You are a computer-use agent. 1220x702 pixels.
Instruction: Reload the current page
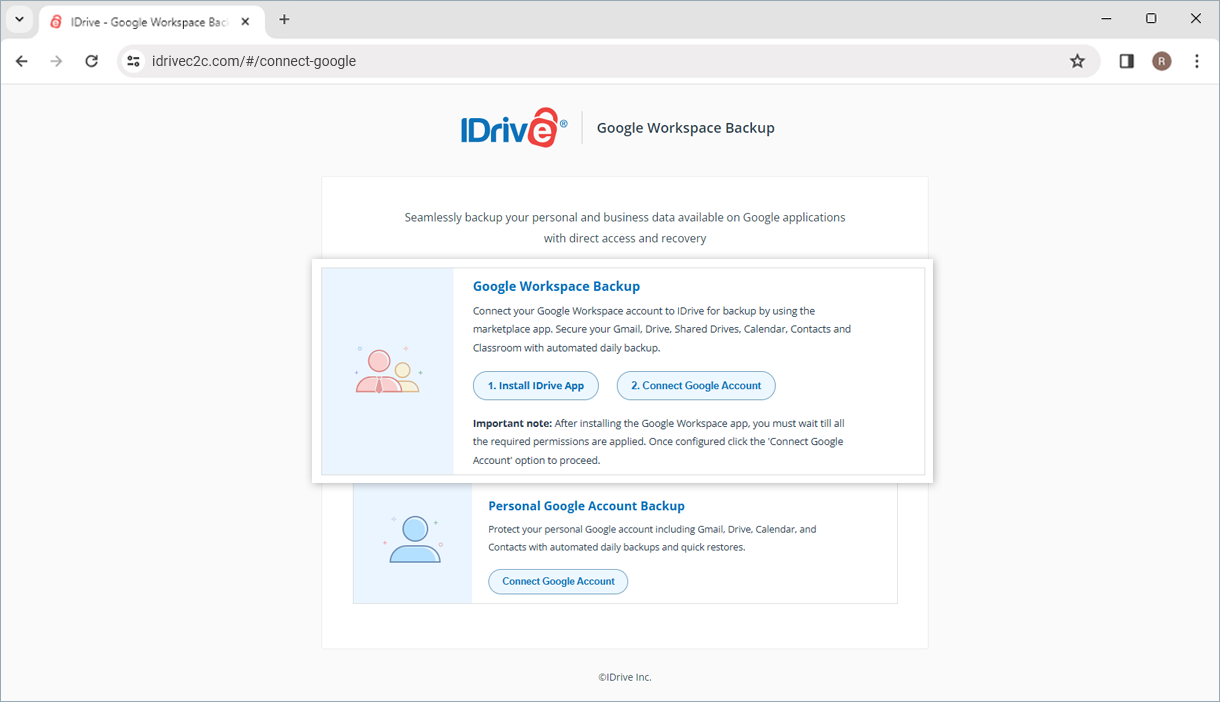point(91,61)
